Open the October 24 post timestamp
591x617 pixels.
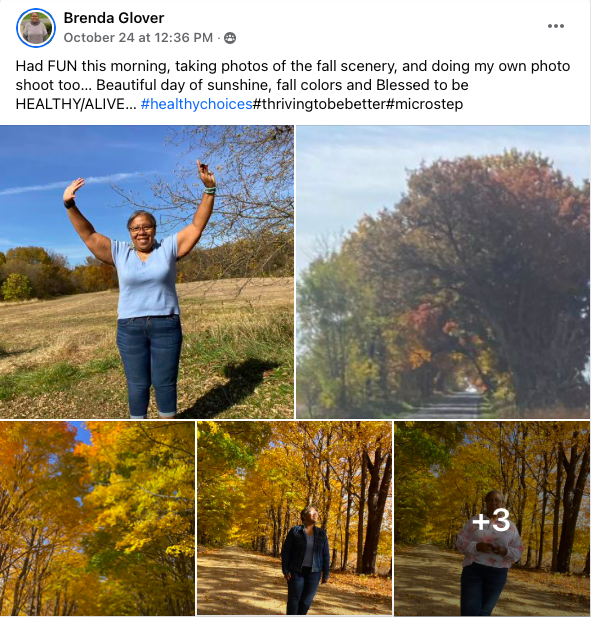point(138,38)
